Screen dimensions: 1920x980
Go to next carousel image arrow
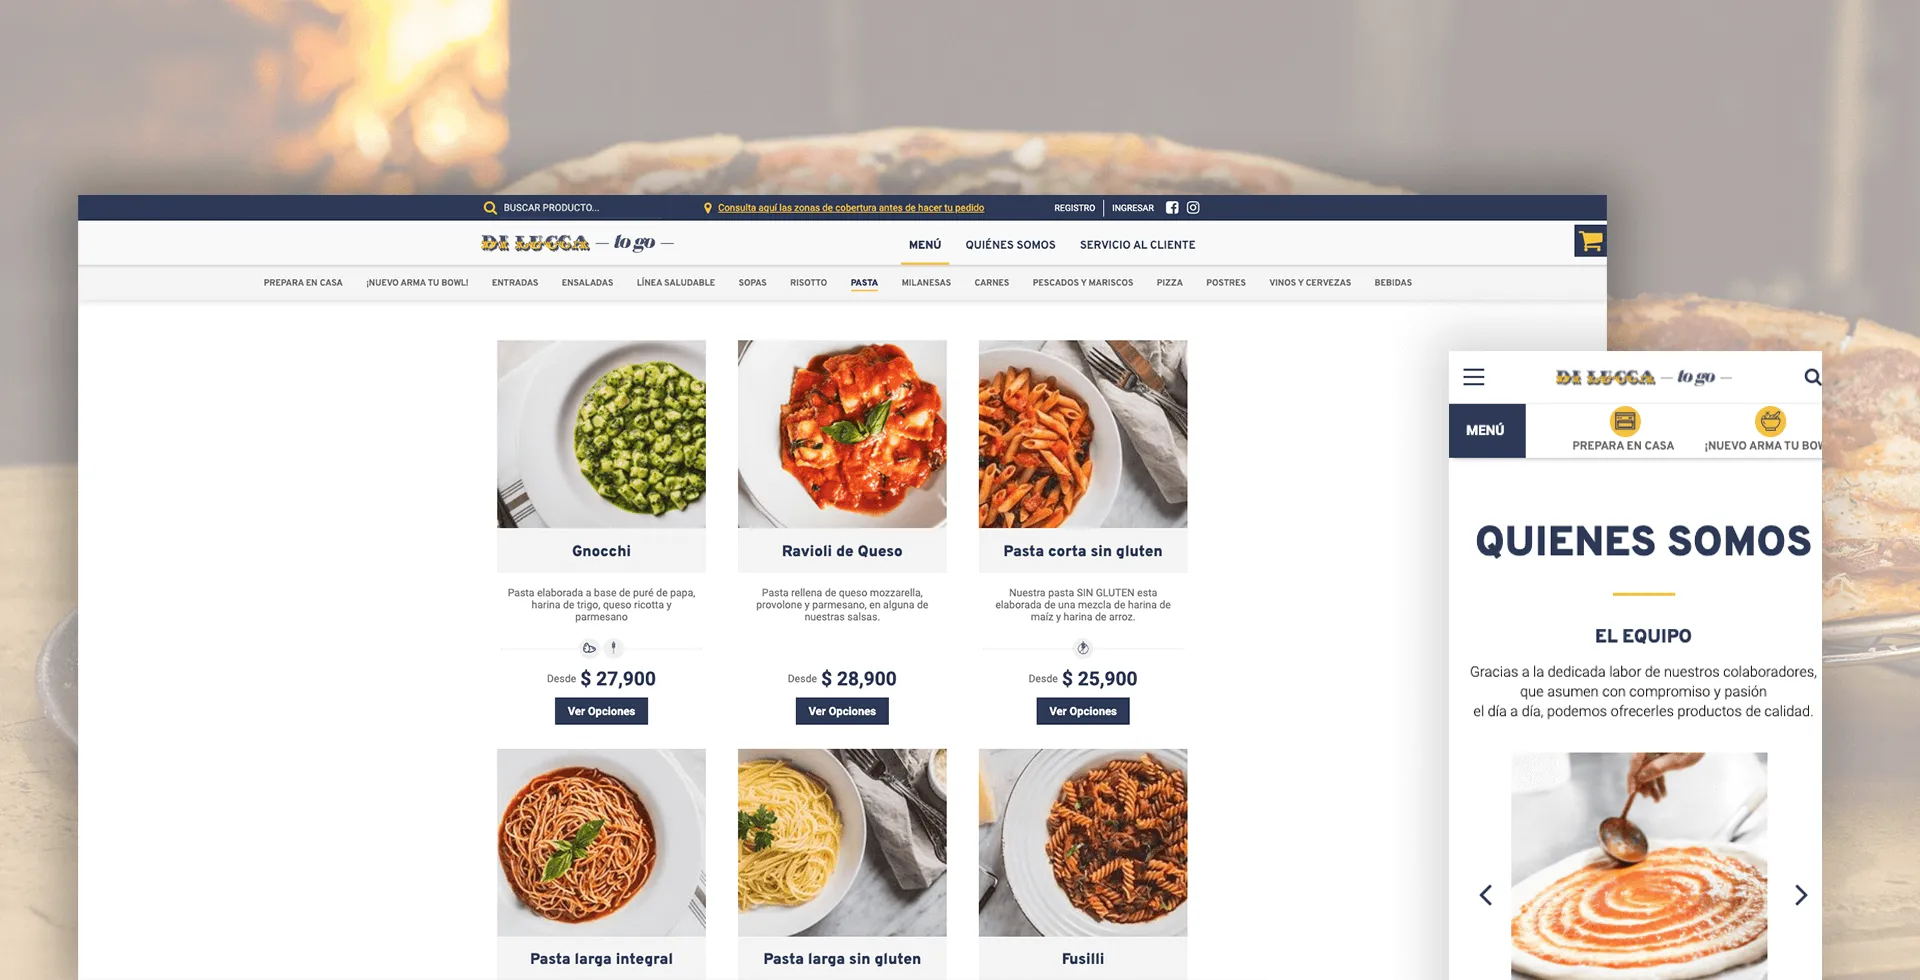click(x=1801, y=895)
